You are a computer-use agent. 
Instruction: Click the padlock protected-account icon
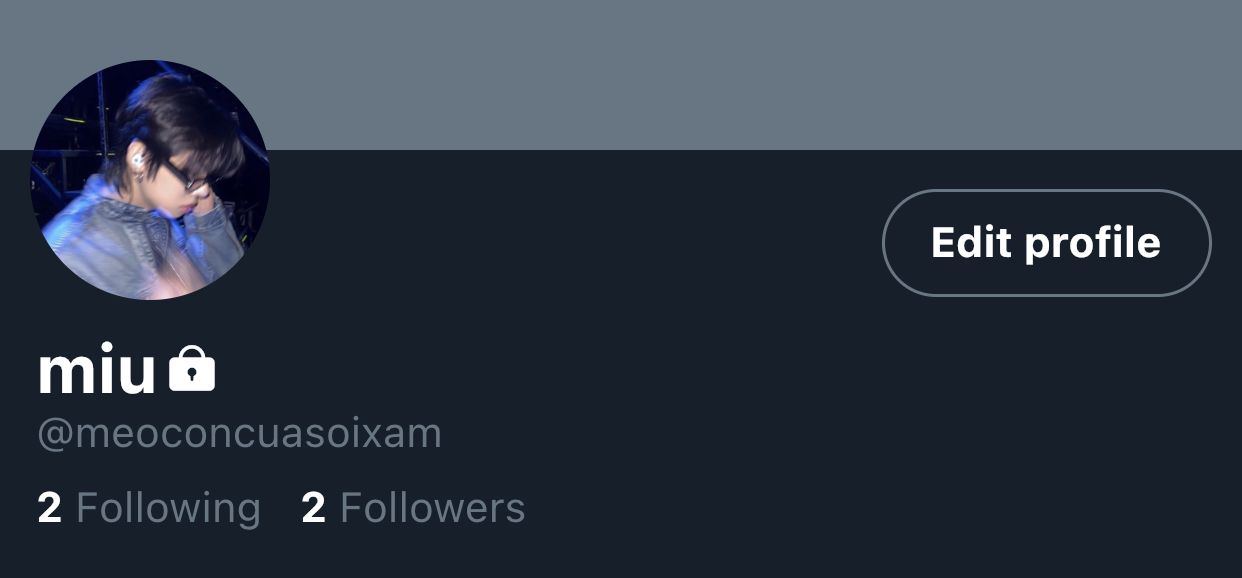tap(192, 369)
